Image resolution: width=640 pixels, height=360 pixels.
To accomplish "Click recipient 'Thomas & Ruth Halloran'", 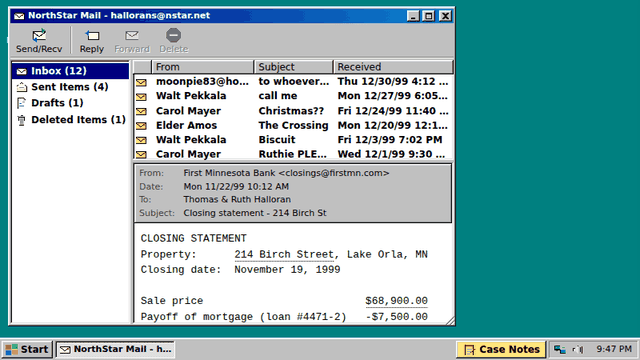I will tap(237, 200).
